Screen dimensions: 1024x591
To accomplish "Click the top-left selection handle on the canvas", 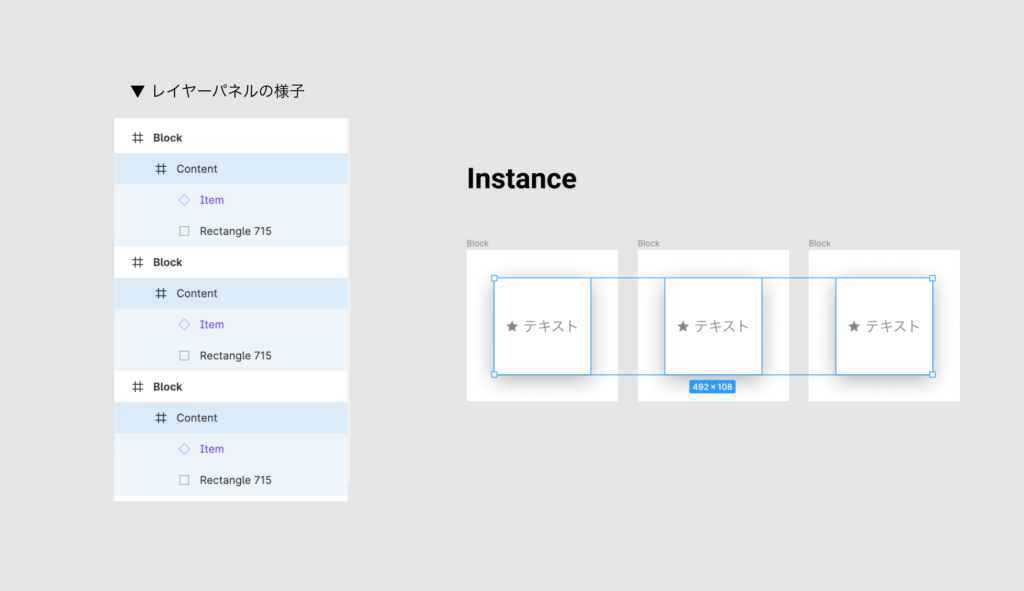I will point(494,278).
